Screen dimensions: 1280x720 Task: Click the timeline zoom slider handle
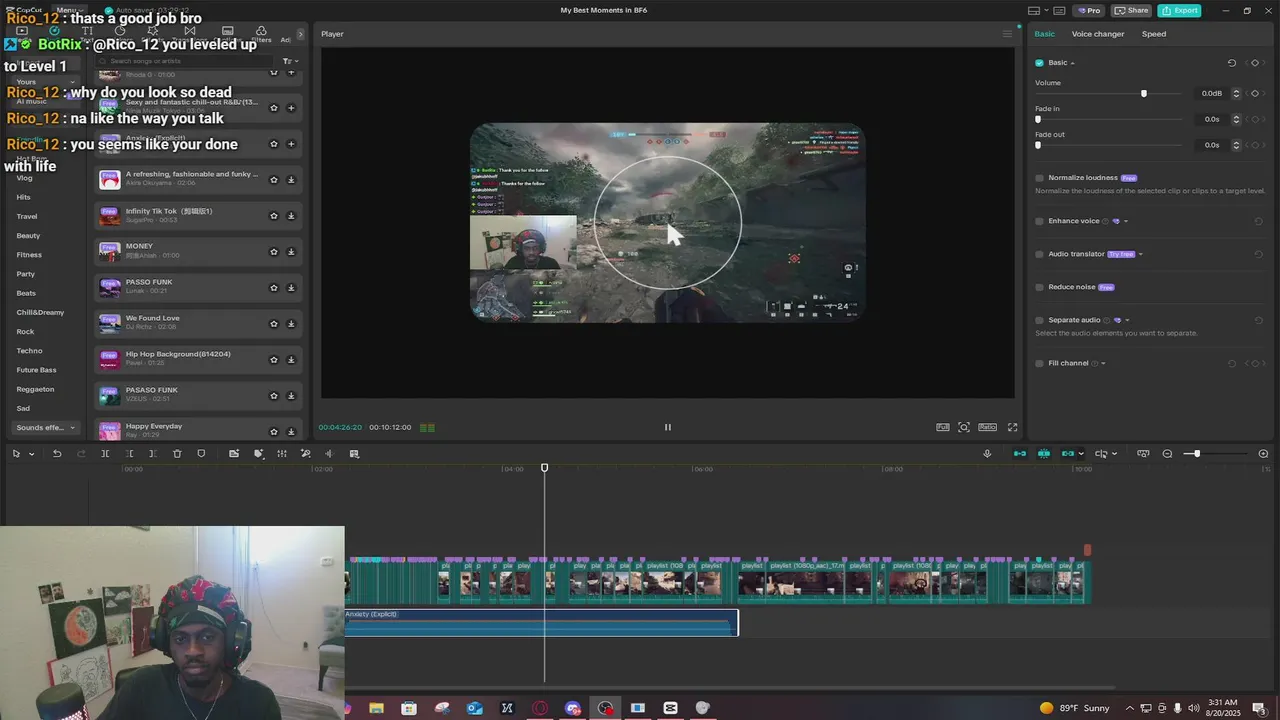(1197, 454)
